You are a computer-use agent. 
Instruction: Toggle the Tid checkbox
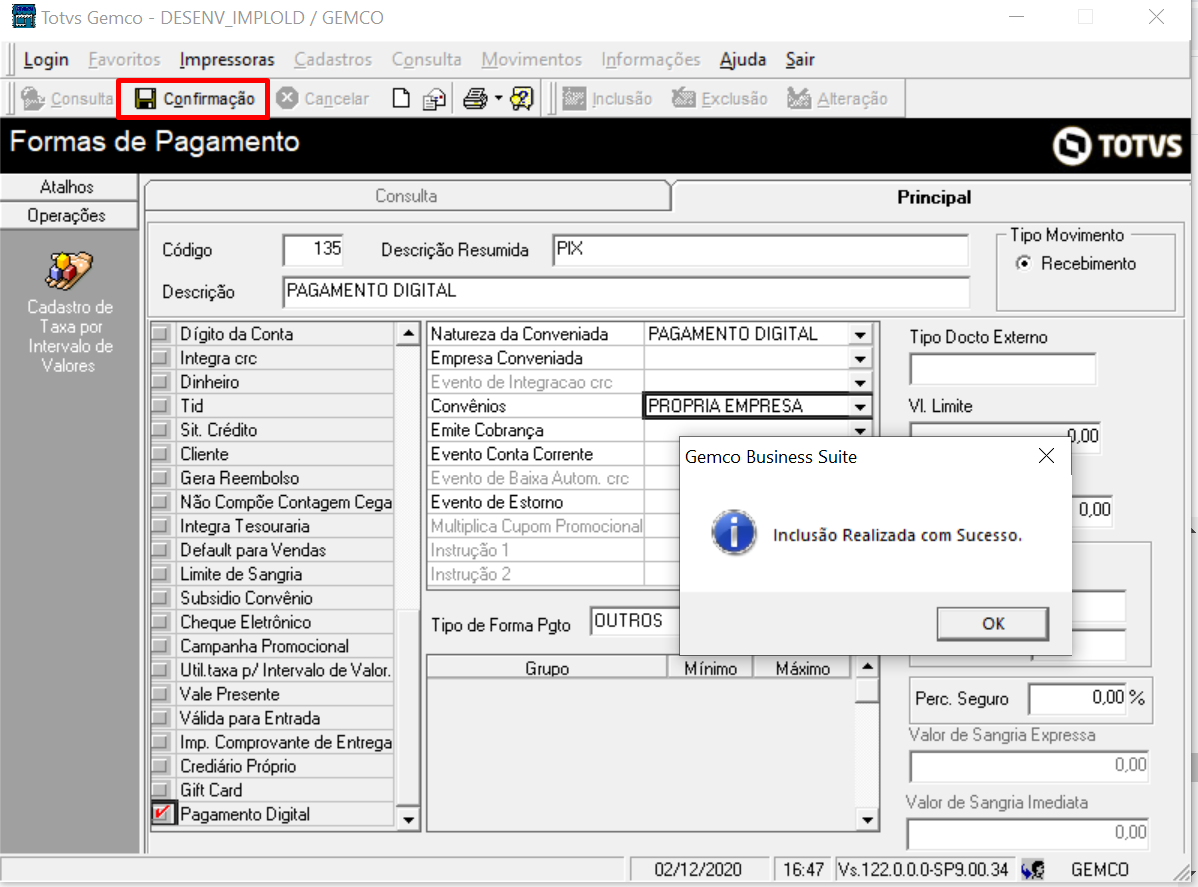click(x=160, y=406)
